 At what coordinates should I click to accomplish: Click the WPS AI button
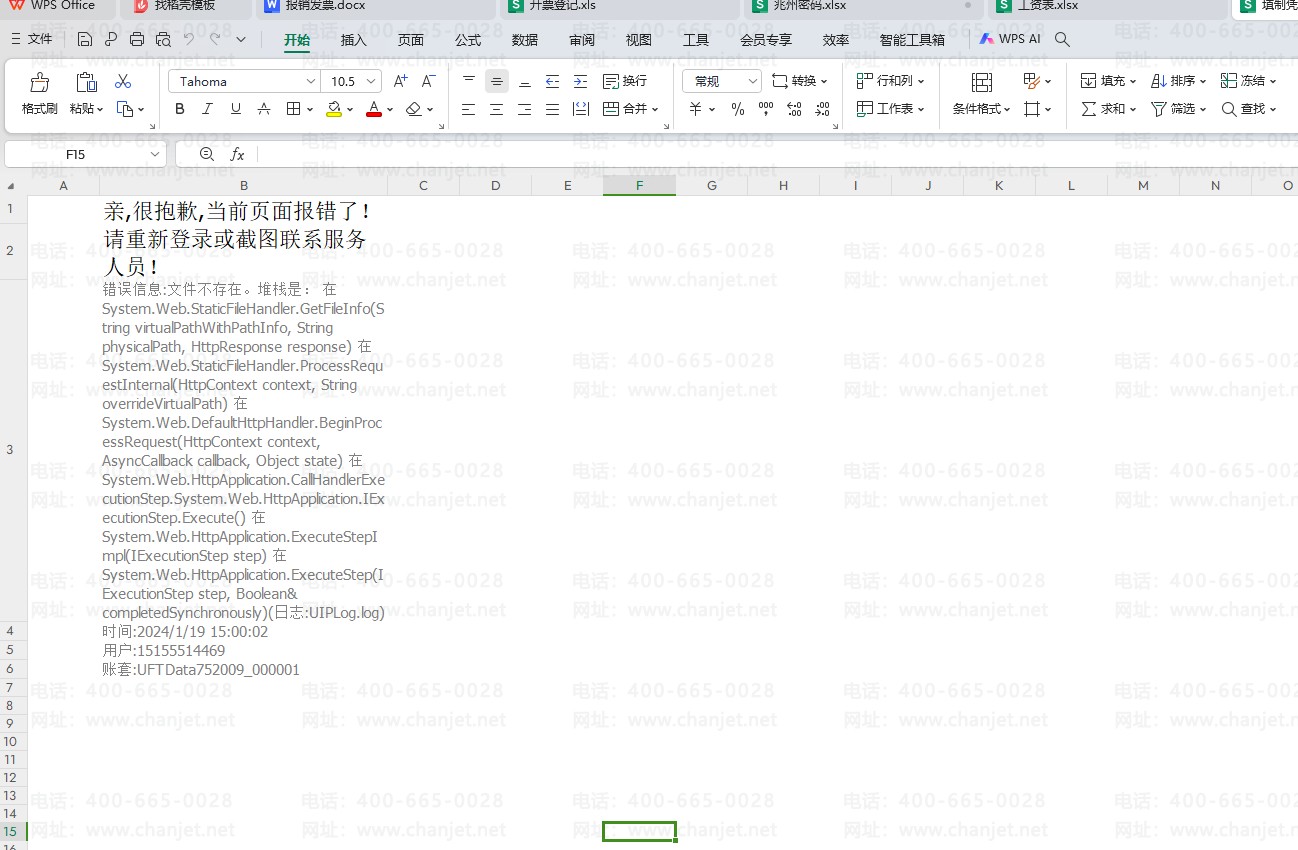[1010, 40]
